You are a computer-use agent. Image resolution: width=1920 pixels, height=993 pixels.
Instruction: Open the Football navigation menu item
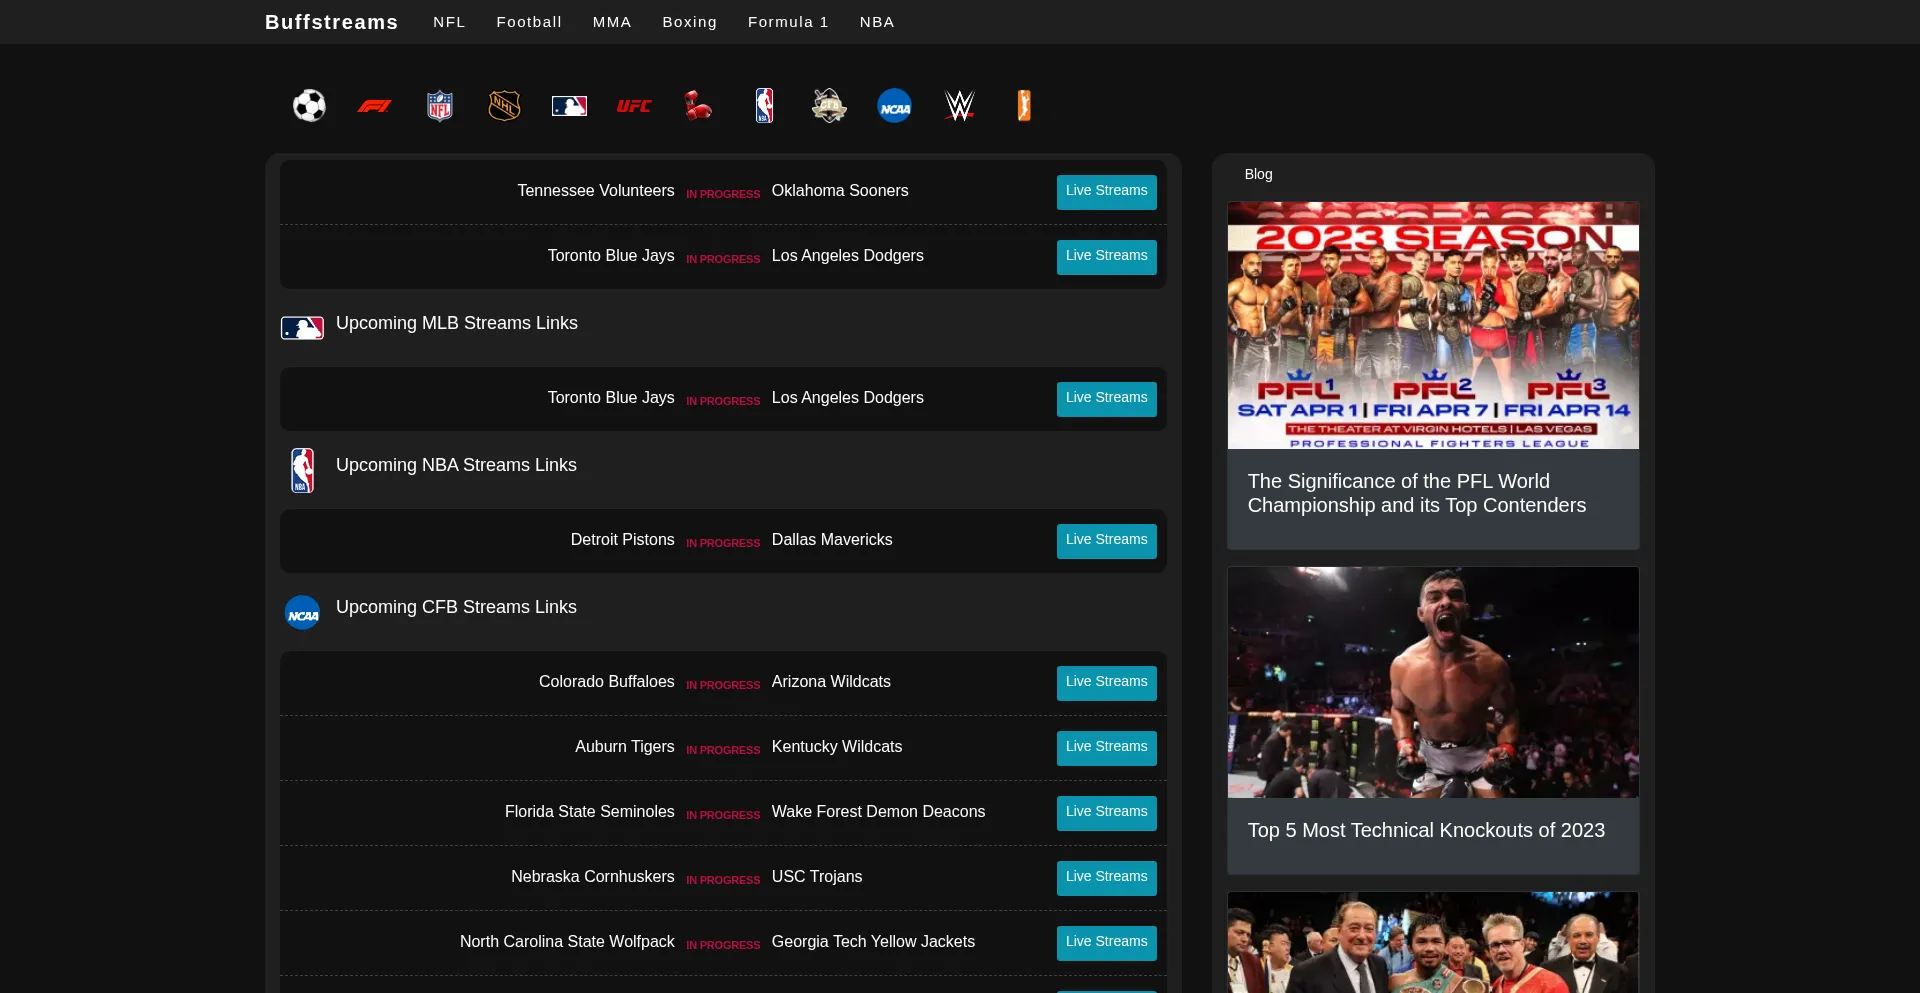(529, 22)
